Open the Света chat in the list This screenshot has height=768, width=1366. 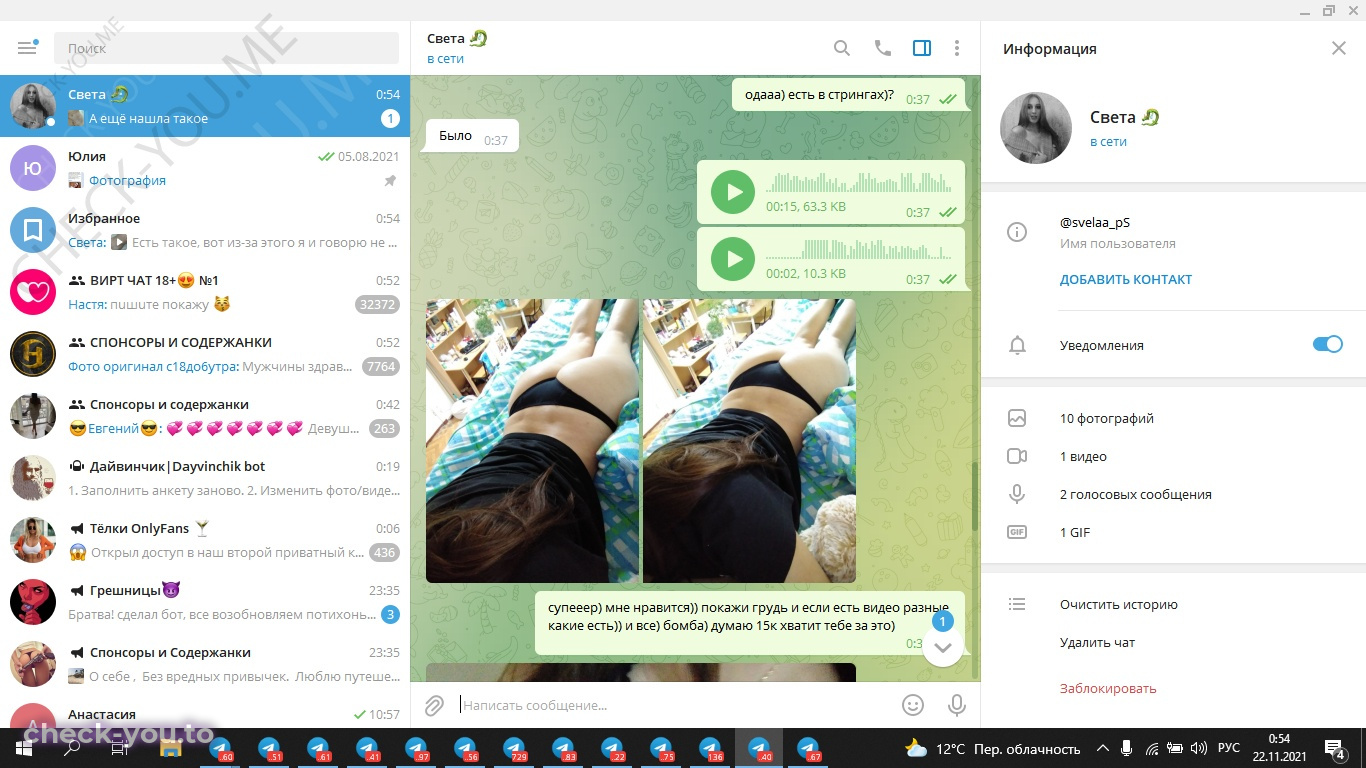205,106
